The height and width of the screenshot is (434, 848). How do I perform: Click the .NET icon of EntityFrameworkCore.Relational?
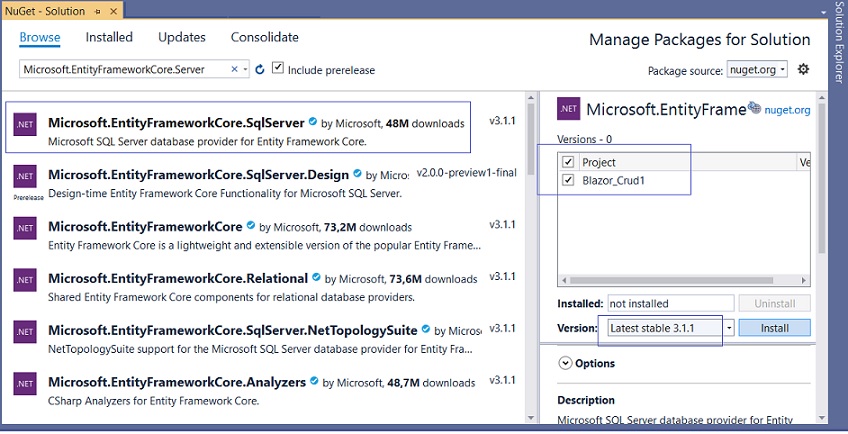pyautogui.click(x=25, y=280)
